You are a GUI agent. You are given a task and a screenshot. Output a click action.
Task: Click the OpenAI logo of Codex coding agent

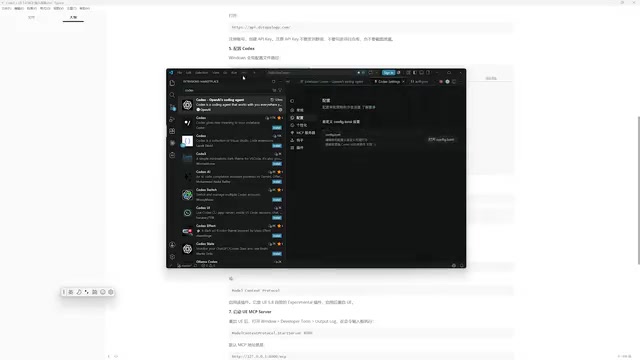tap(187, 105)
